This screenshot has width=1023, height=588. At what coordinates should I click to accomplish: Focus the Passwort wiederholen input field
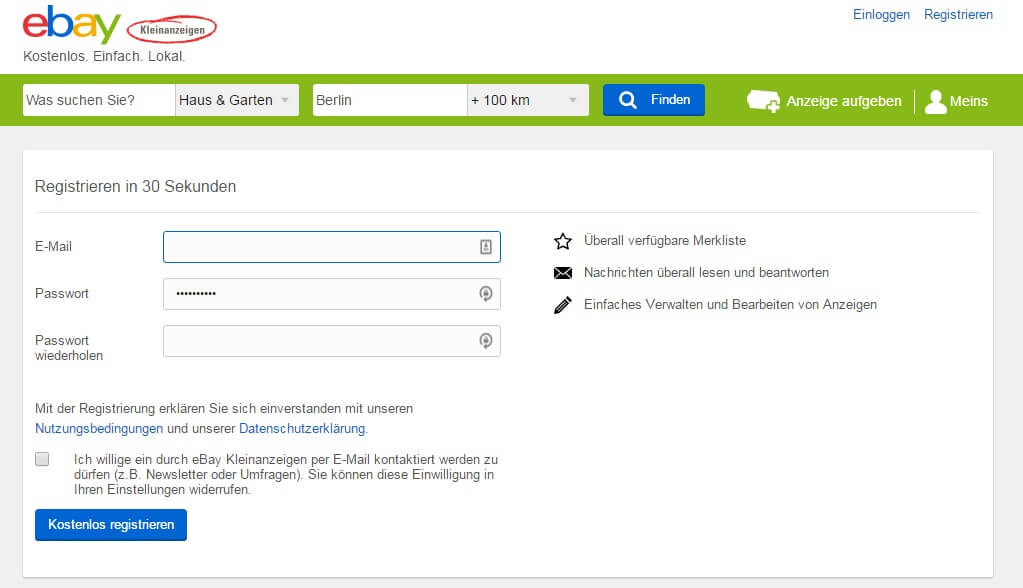pos(331,341)
